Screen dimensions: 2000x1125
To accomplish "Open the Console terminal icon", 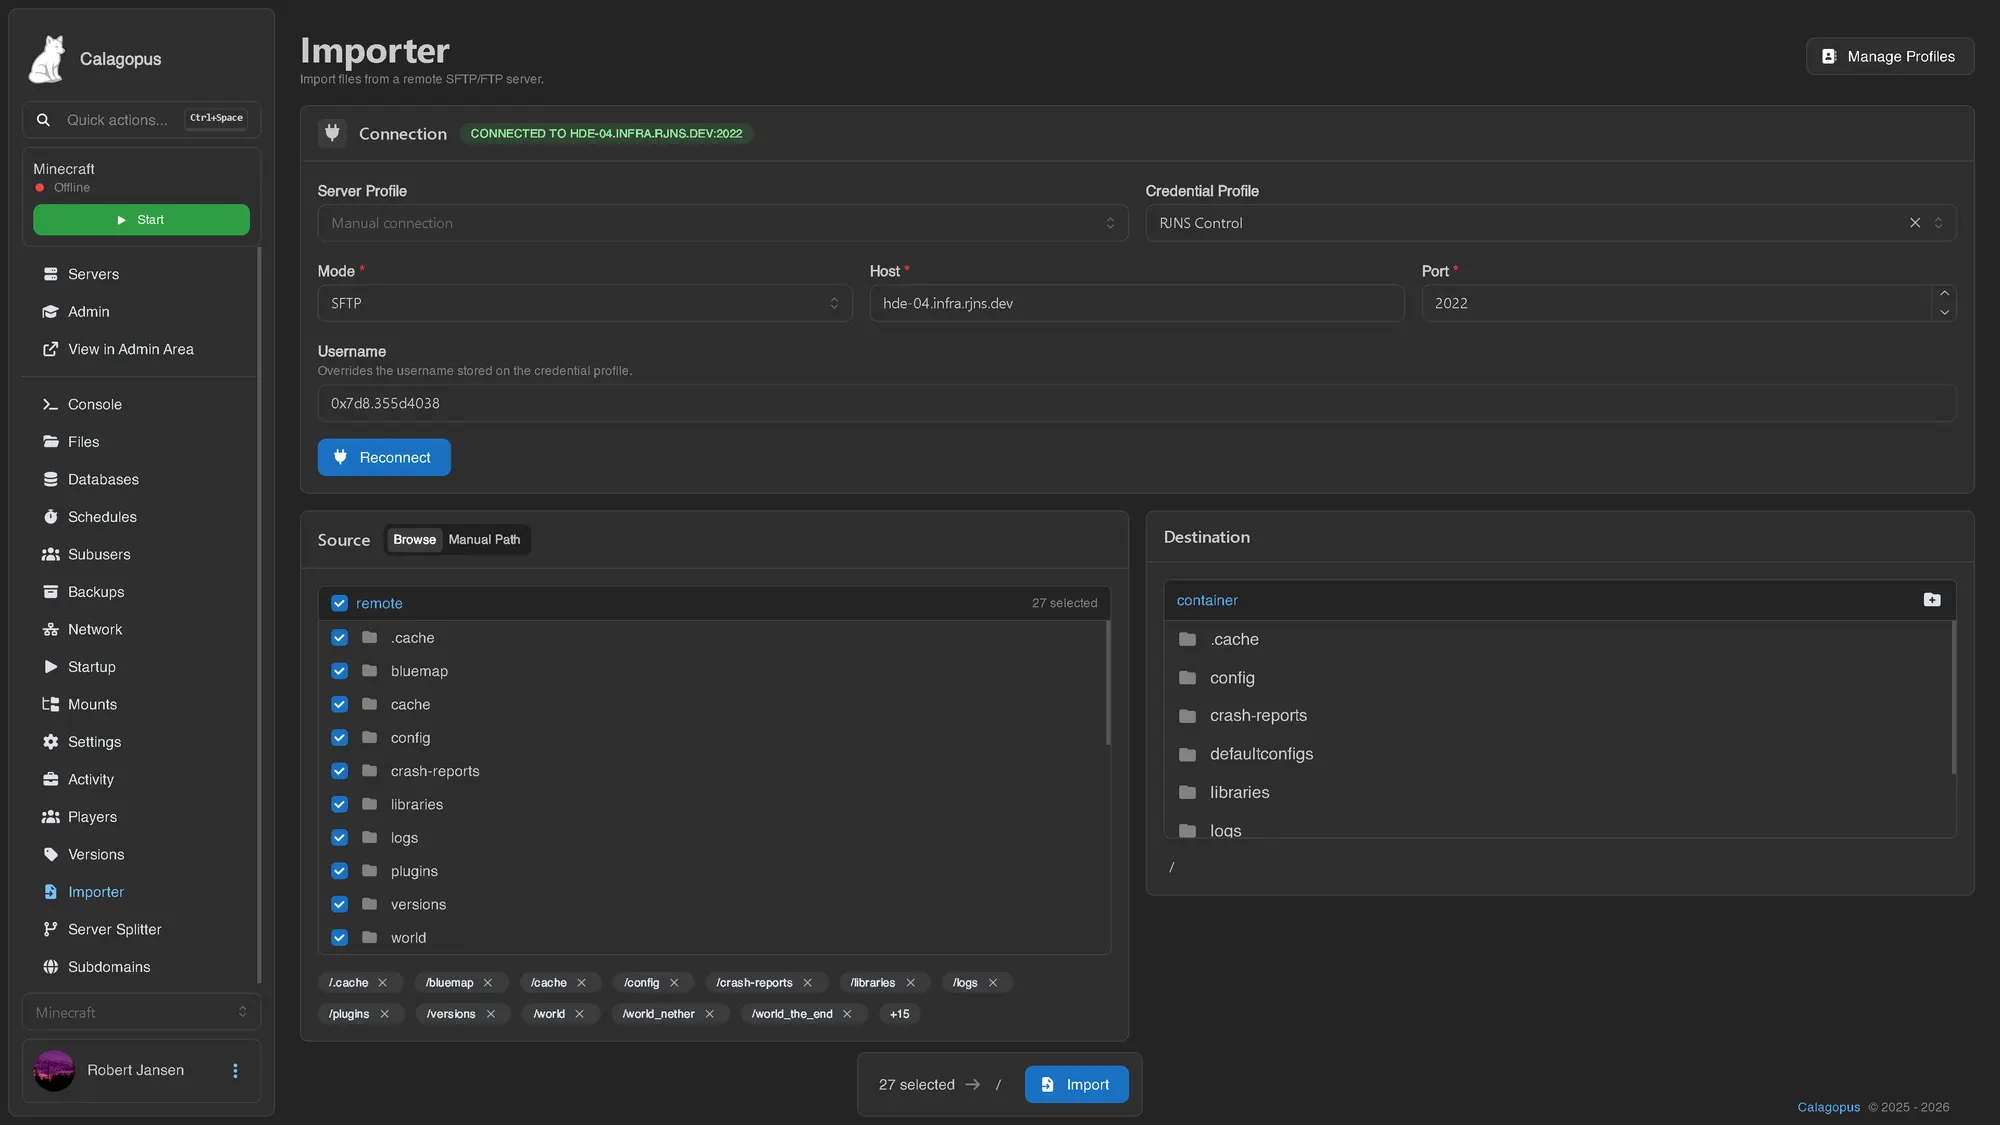I will coord(50,404).
